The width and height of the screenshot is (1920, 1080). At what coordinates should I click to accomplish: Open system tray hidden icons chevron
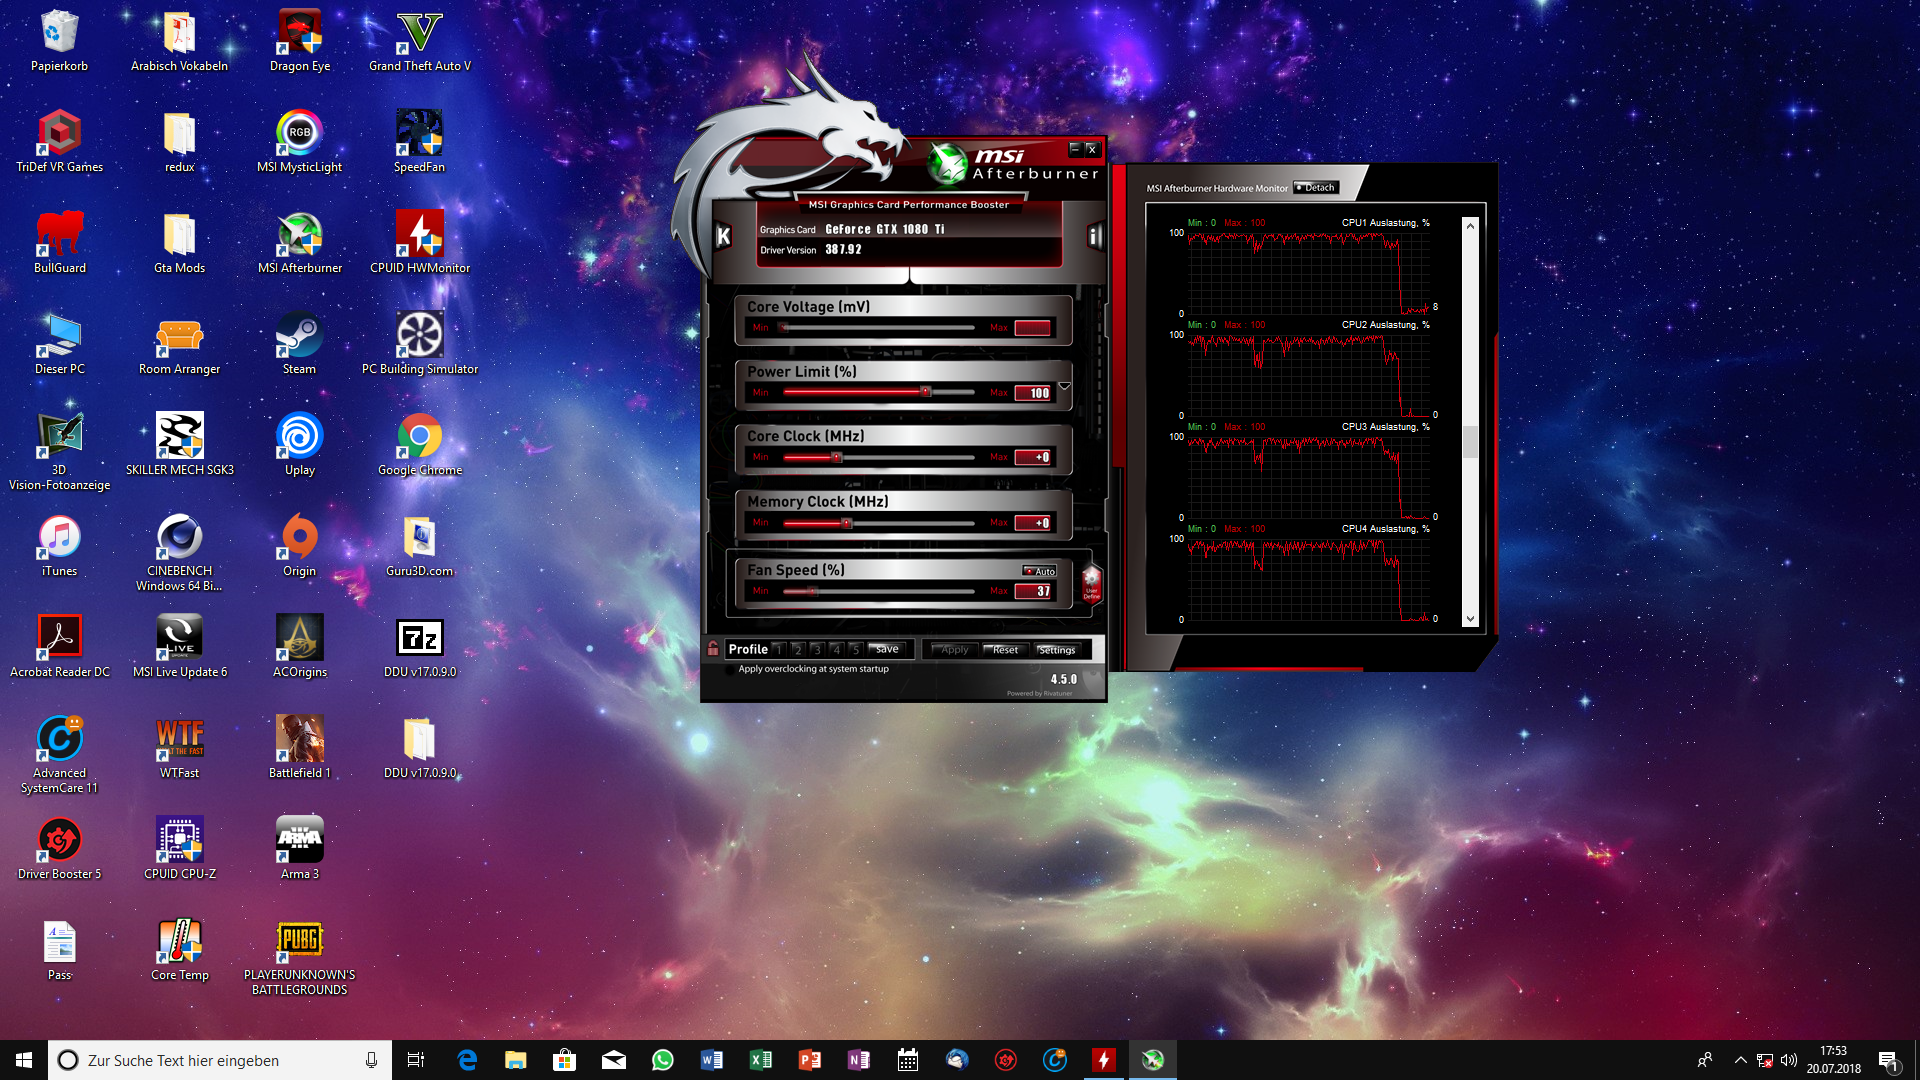coord(1740,1060)
